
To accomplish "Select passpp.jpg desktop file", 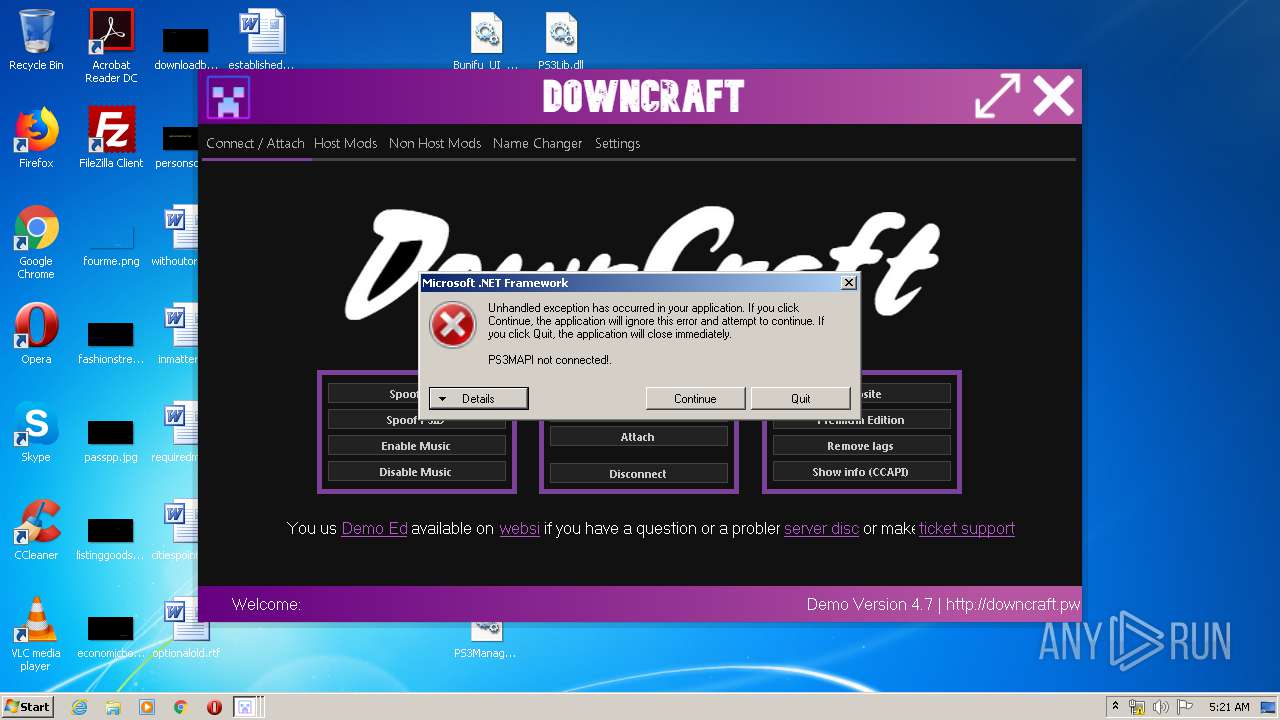I will pyautogui.click(x=111, y=440).
